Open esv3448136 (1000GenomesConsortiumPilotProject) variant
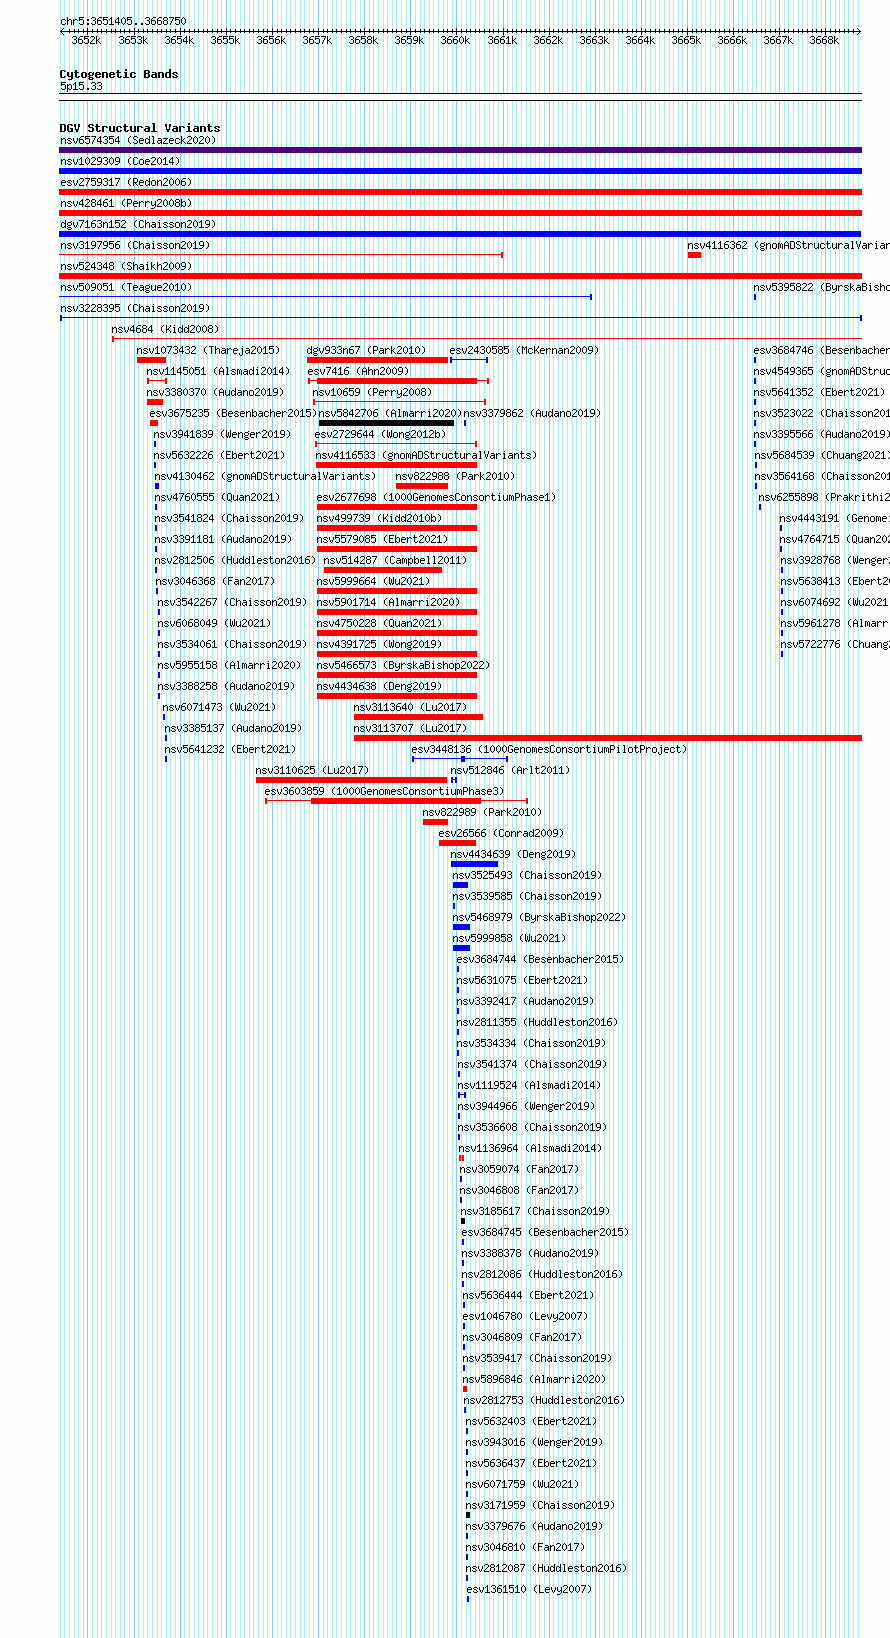This screenshot has height=1638, width=890. [549, 749]
